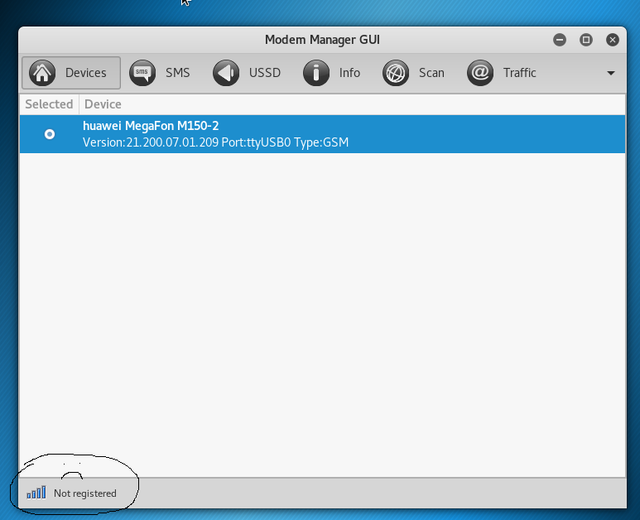Switch to the Info page label

coord(349,73)
